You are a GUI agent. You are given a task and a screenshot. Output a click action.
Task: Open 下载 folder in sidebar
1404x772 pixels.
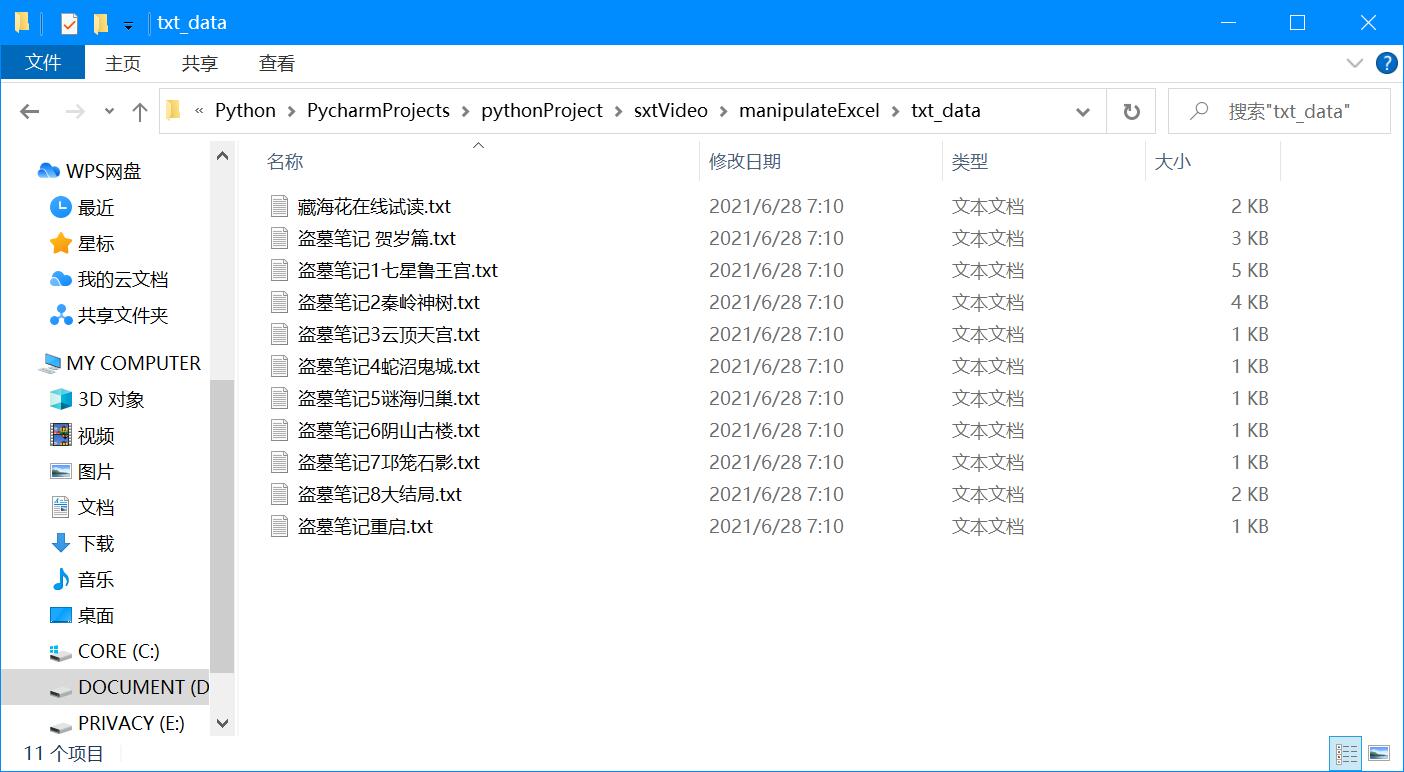coord(96,543)
